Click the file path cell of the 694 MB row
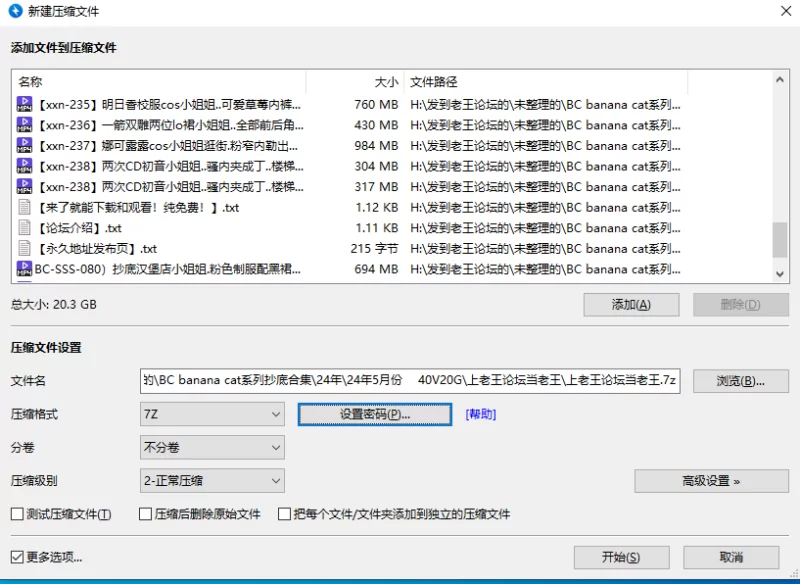800x584 pixels. [545, 269]
